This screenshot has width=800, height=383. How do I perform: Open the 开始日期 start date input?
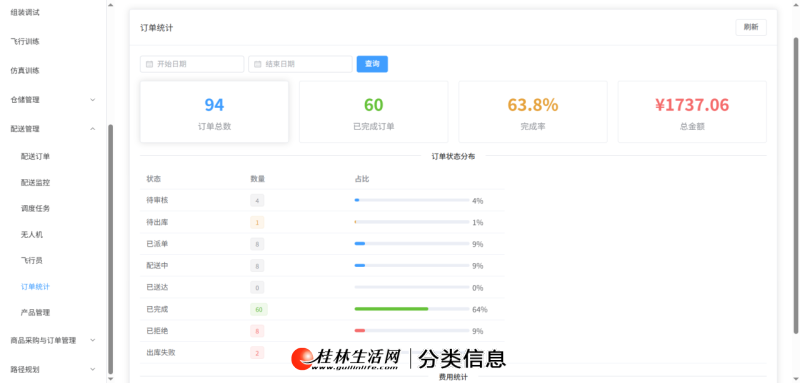click(192, 64)
